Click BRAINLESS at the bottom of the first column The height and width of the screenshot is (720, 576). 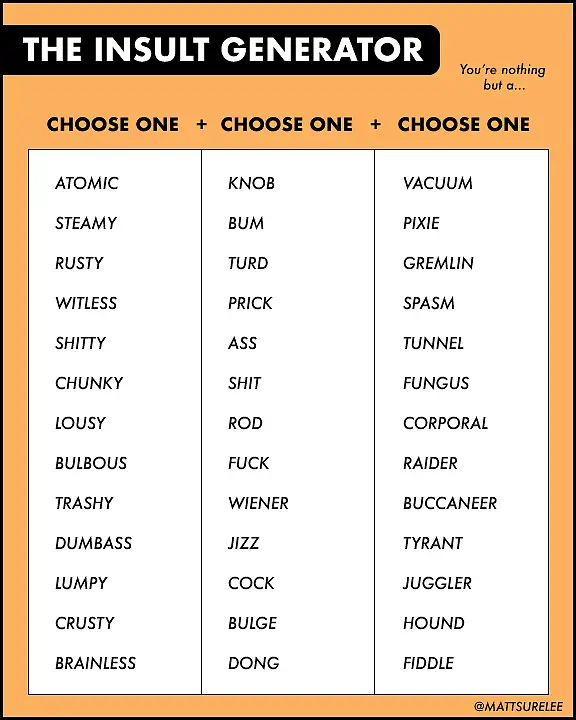(x=96, y=663)
